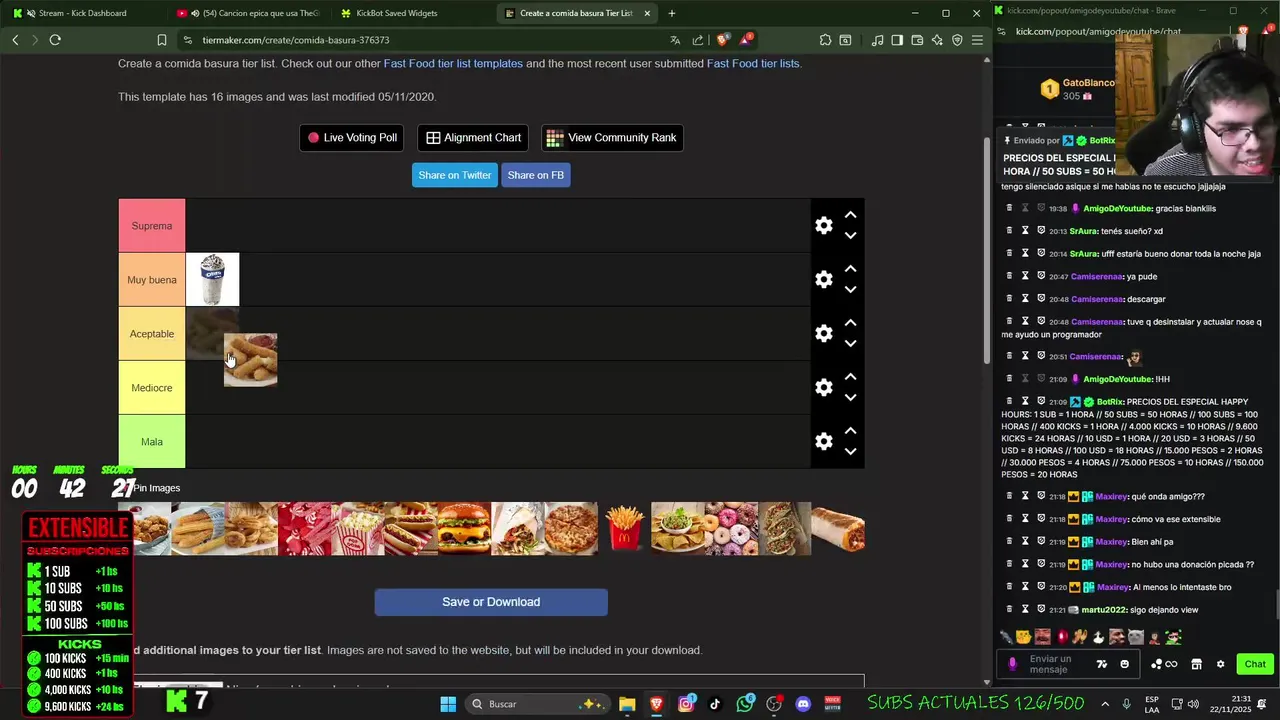Open Brave Leo AI sparkle icon
This screenshot has height=720, width=1280.
click(x=937, y=40)
